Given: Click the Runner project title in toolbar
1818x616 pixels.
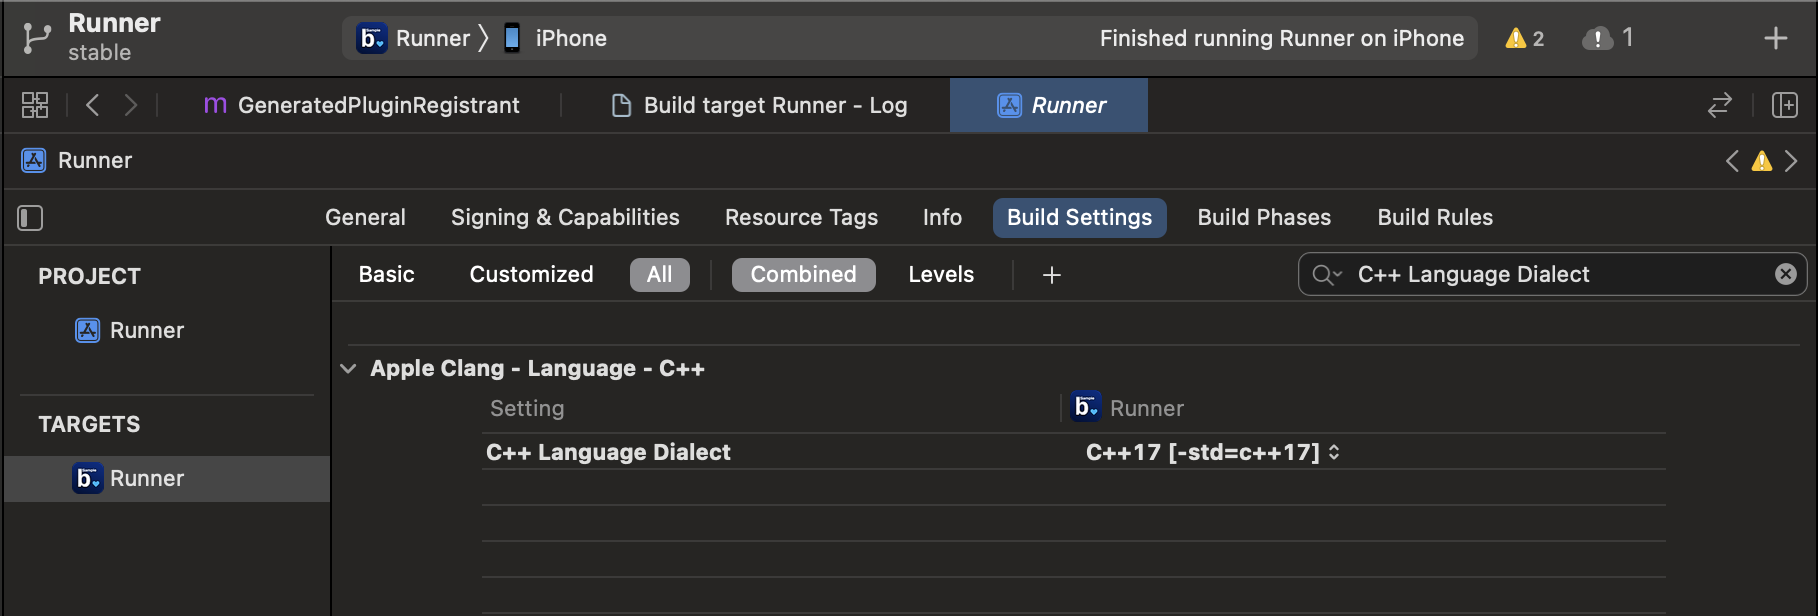Looking at the screenshot, I should (x=114, y=23).
